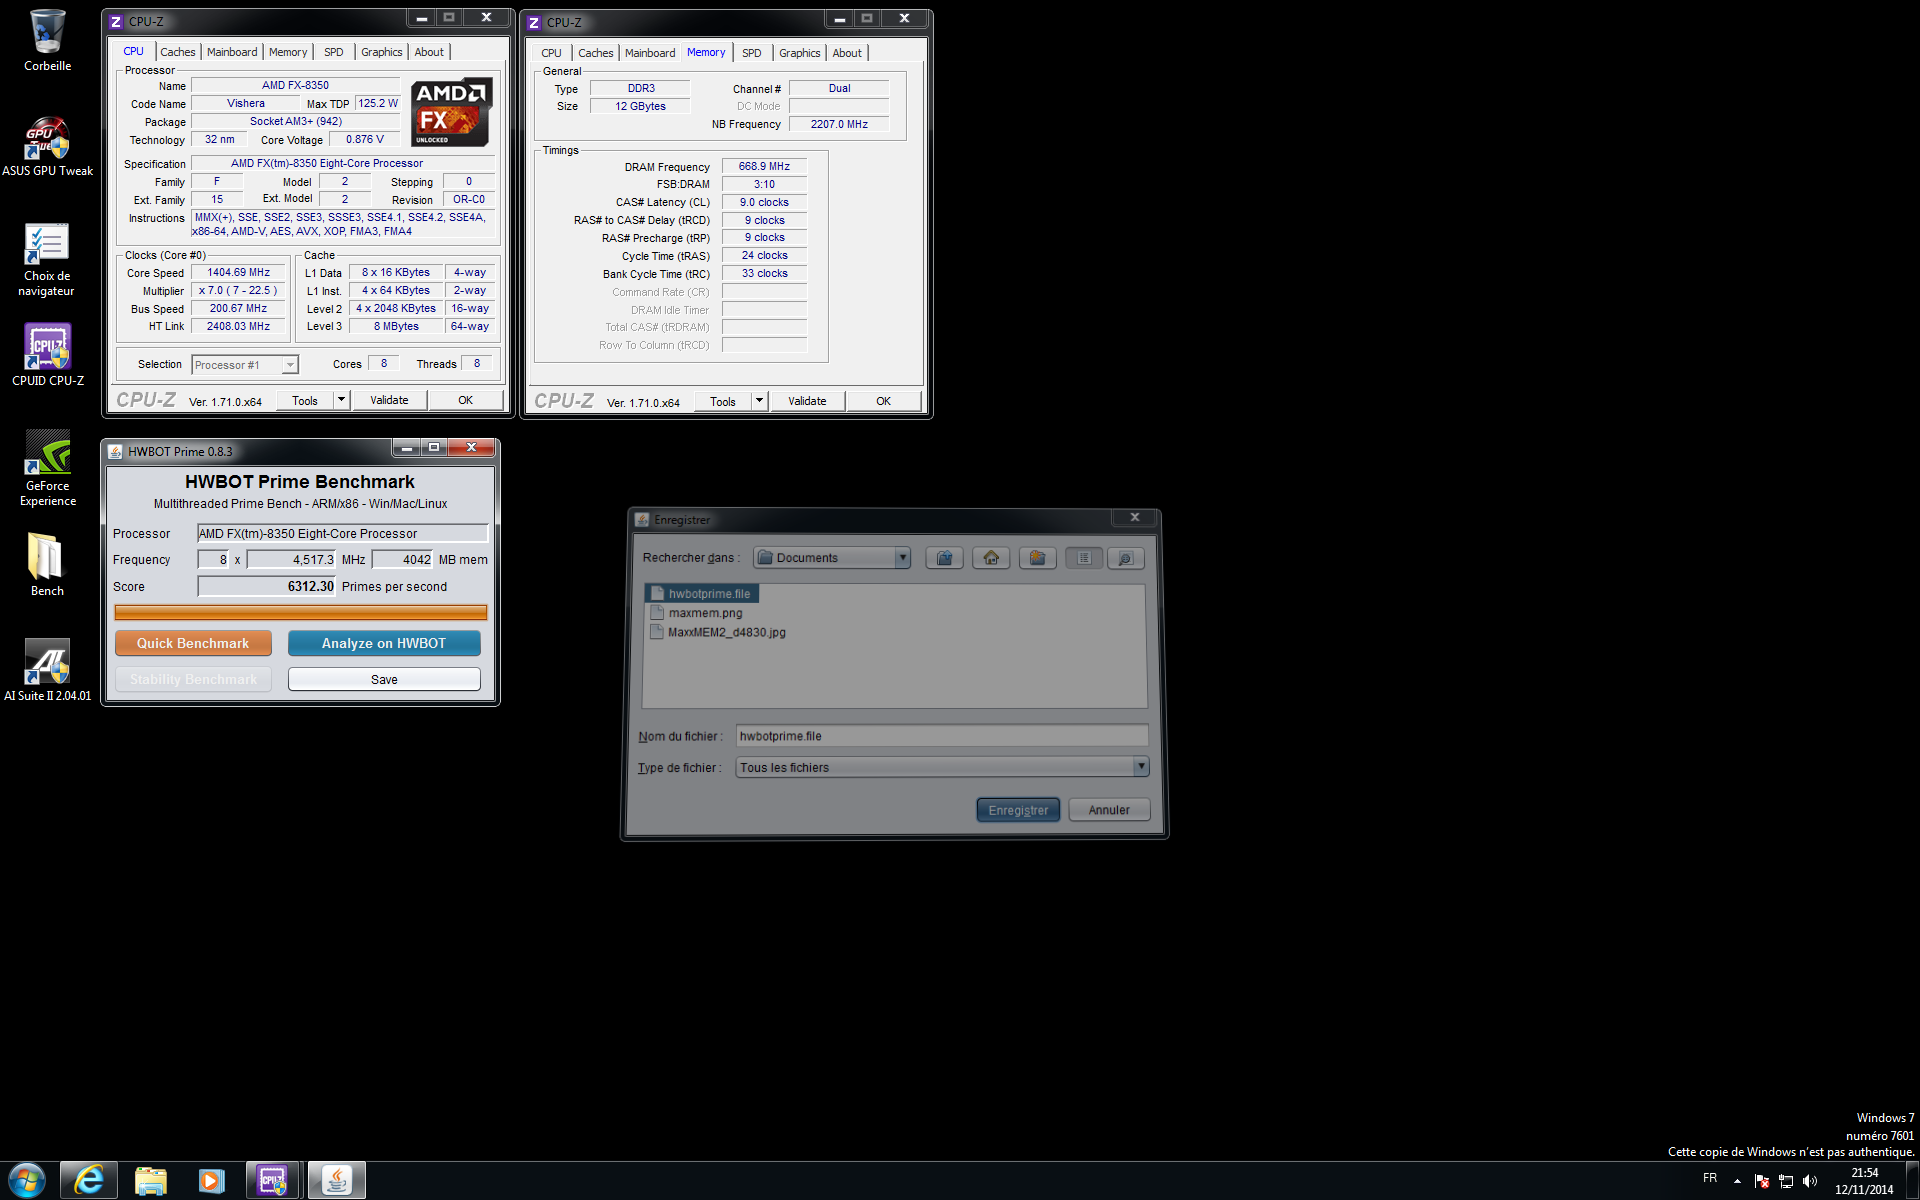The image size is (1920, 1200).
Task: Open Mainboard tab in right CPU-Z window
Action: click(x=650, y=53)
